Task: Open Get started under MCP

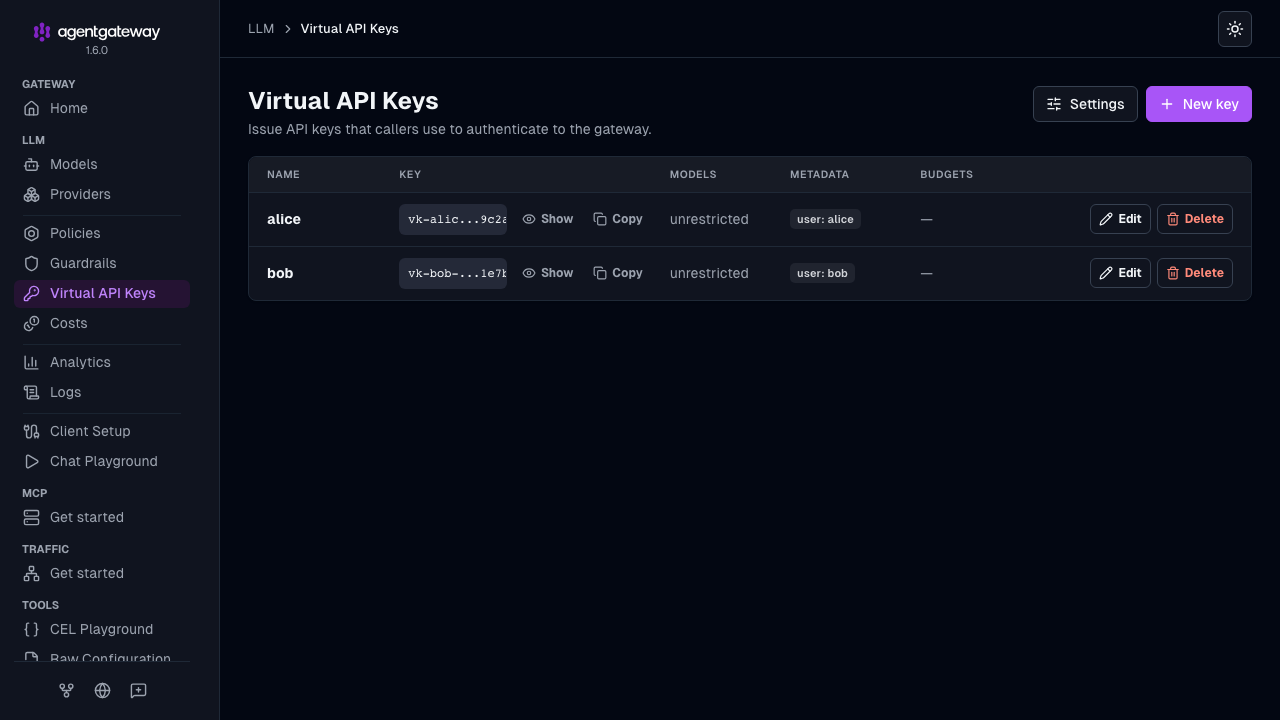Action: coord(102,517)
